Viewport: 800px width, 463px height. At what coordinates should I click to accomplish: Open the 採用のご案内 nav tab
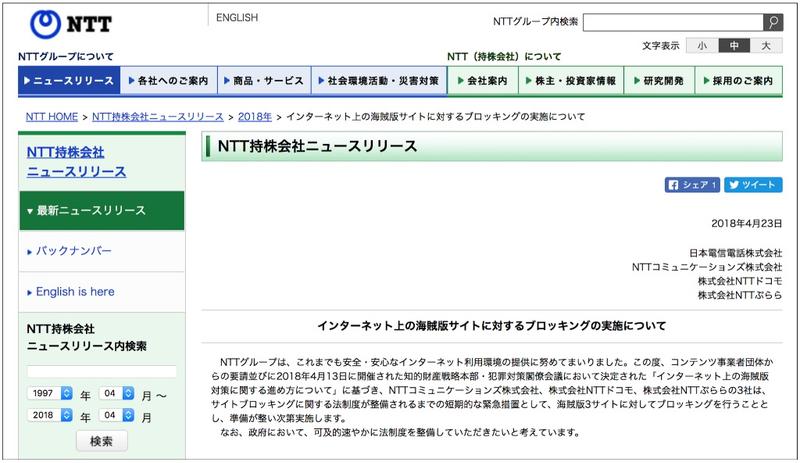pos(738,81)
